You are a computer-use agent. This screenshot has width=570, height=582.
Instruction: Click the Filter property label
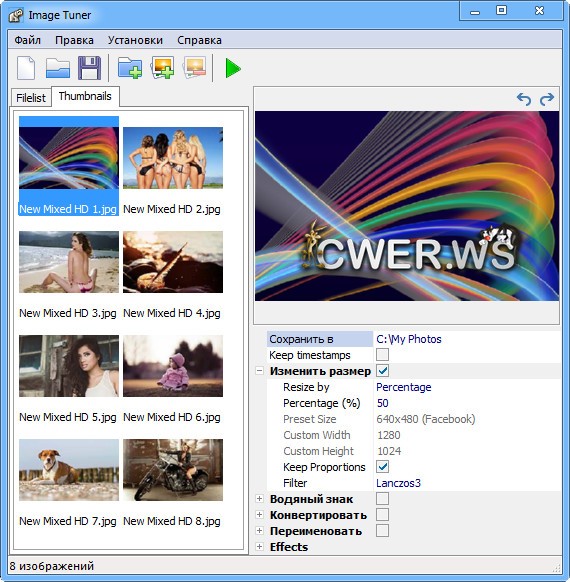[295, 483]
